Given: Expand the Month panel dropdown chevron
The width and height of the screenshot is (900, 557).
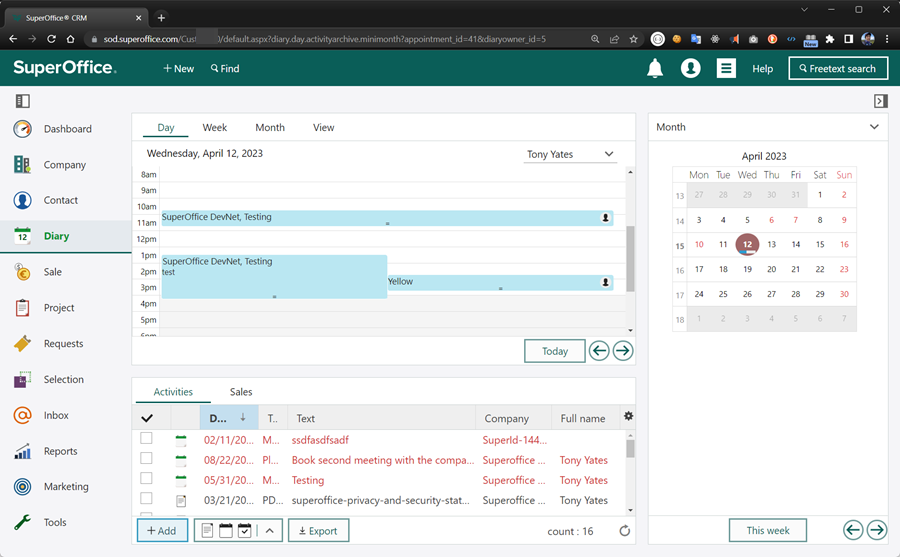Looking at the screenshot, I should (x=874, y=127).
